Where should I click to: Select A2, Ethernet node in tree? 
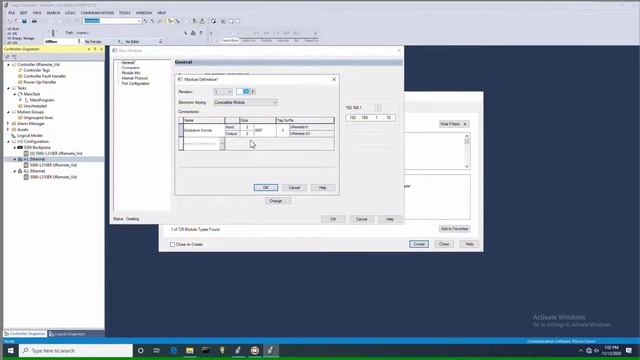point(34,171)
